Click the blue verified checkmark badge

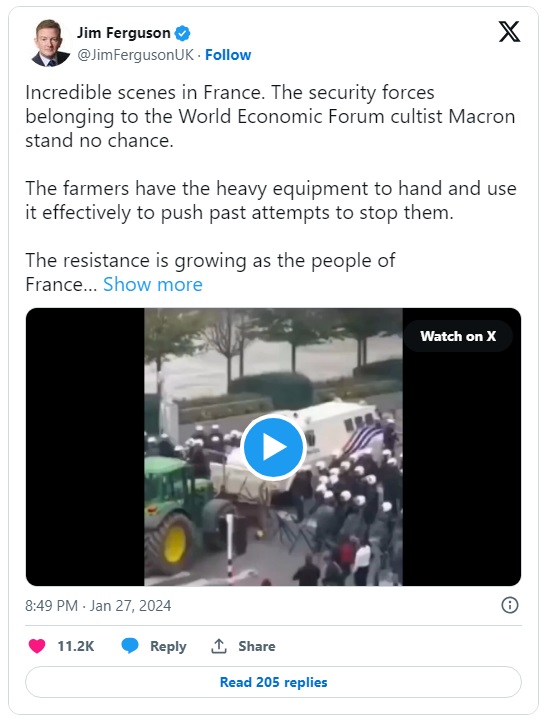(x=182, y=33)
